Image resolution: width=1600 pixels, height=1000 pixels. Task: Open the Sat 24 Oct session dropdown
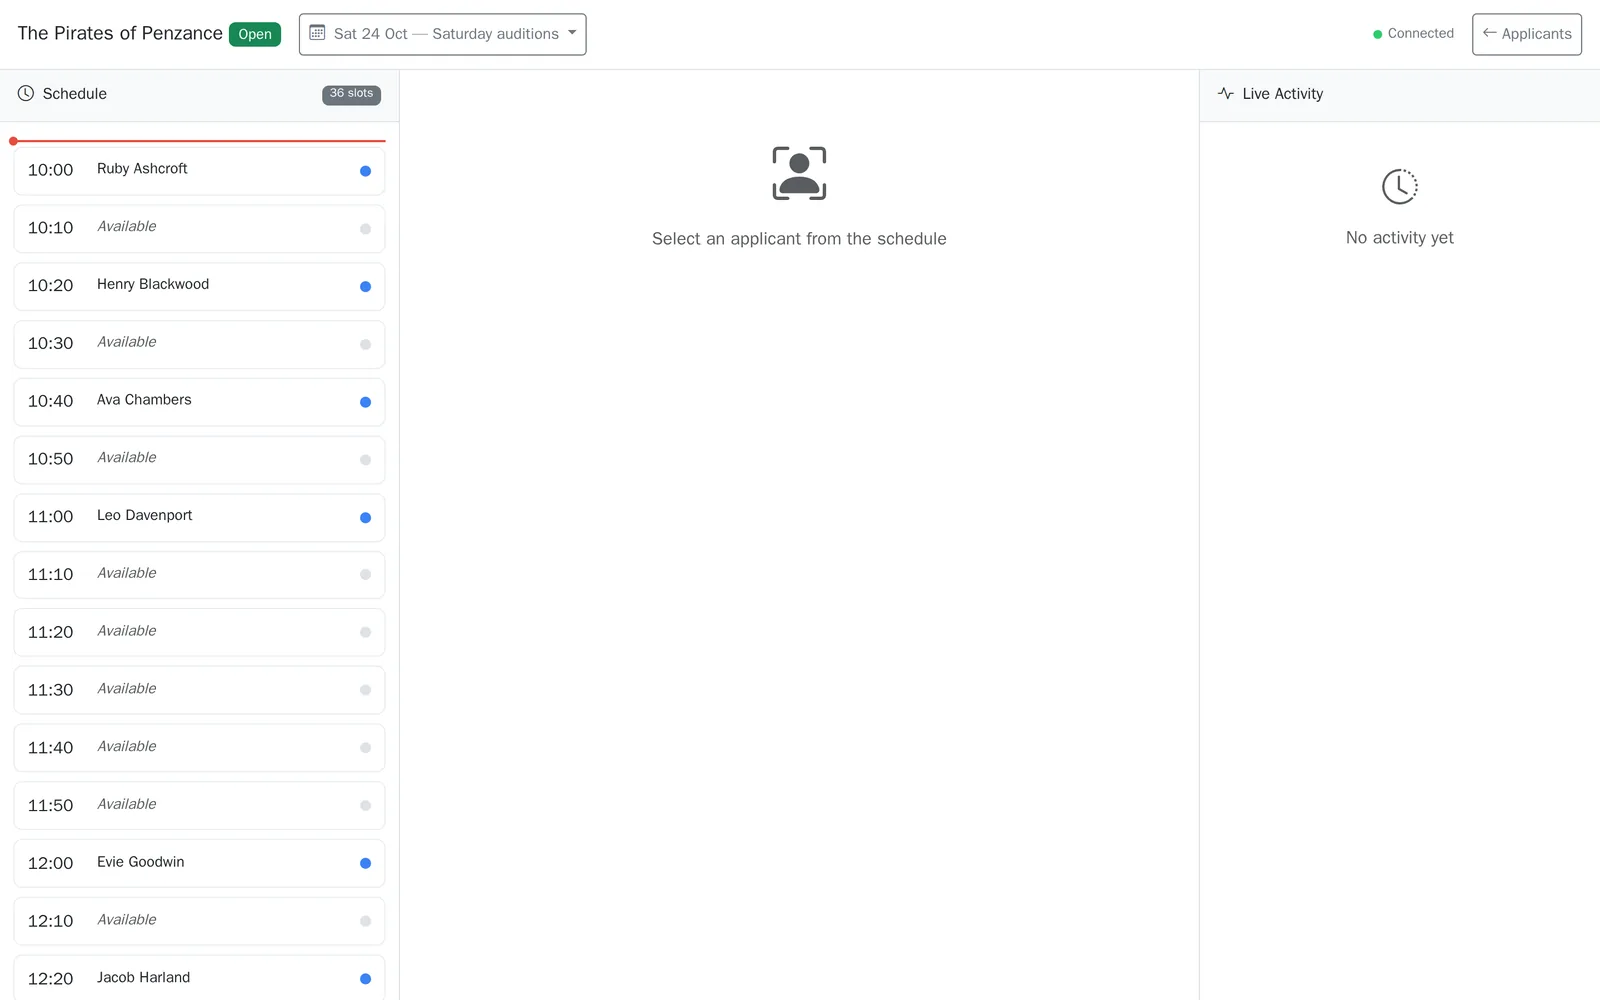pos(442,34)
